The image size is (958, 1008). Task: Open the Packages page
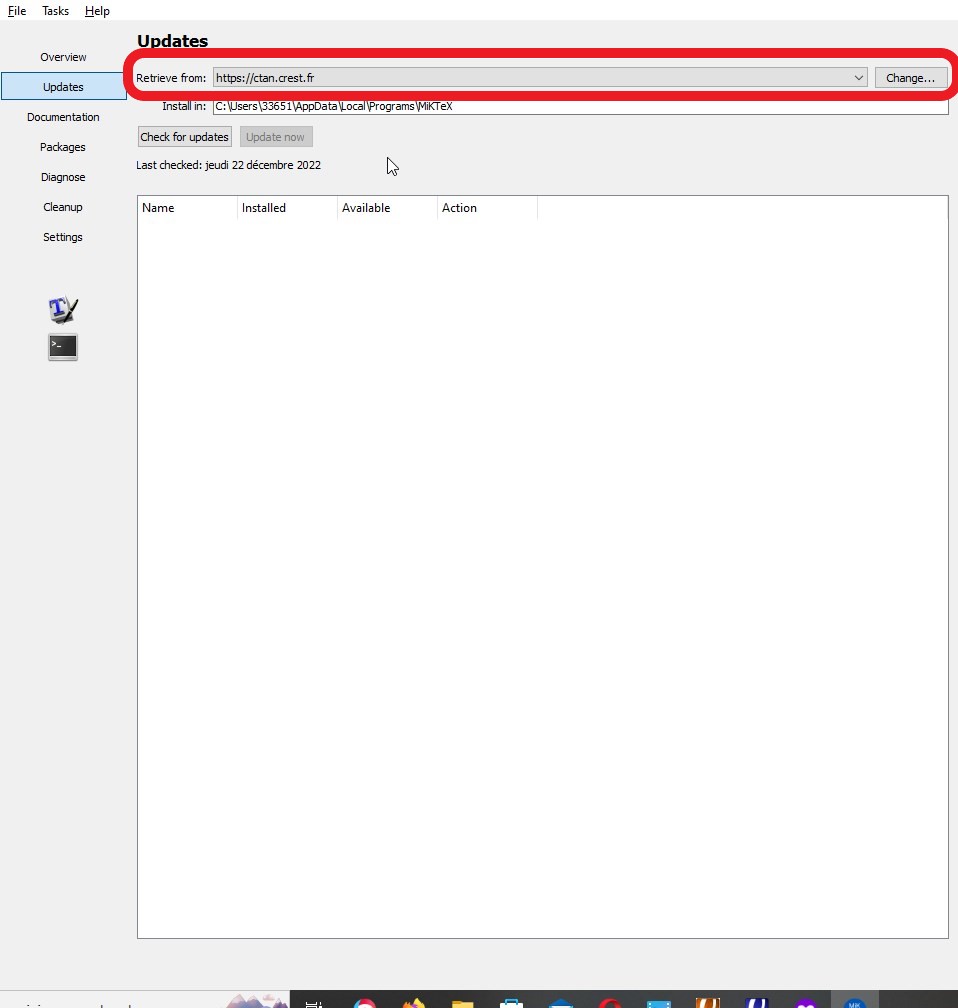pyautogui.click(x=63, y=147)
